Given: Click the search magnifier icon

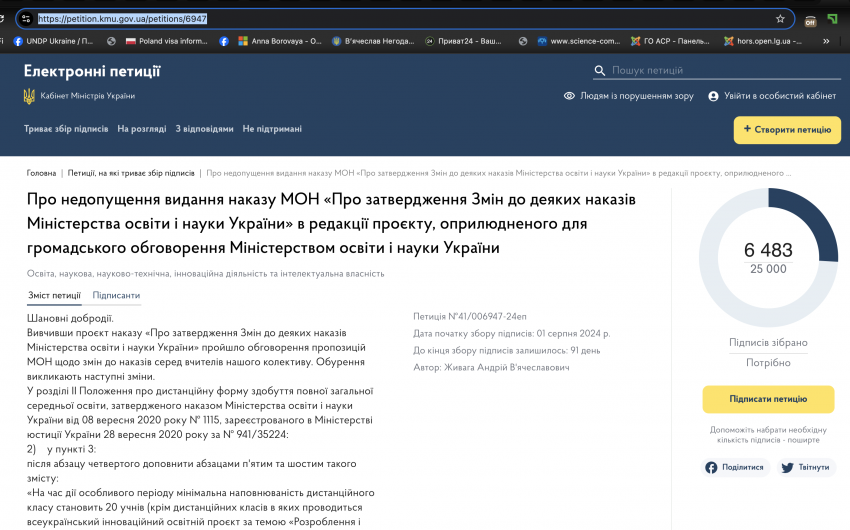Looking at the screenshot, I should point(600,70).
